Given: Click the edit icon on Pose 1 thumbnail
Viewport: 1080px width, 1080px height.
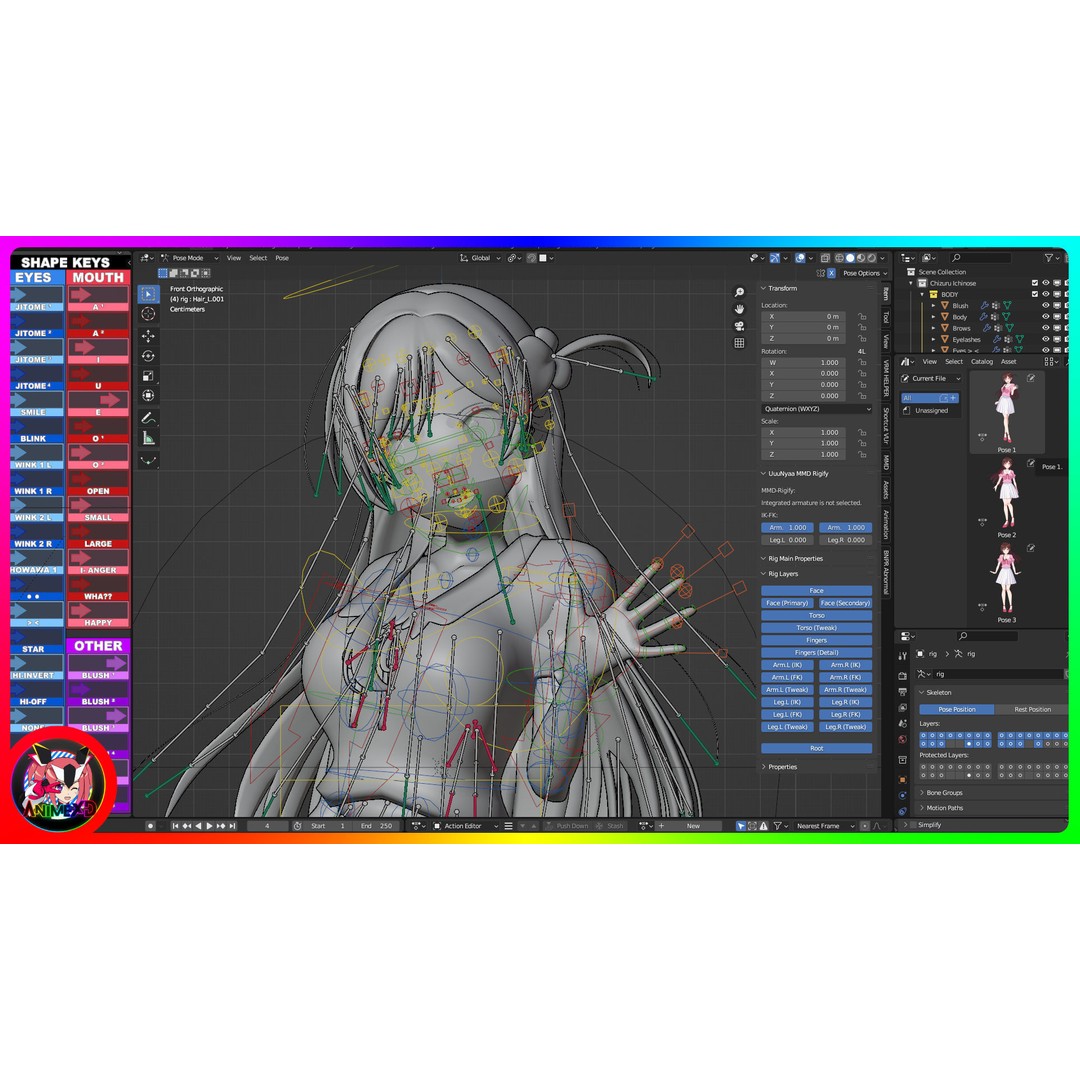Looking at the screenshot, I should tap(1031, 378).
